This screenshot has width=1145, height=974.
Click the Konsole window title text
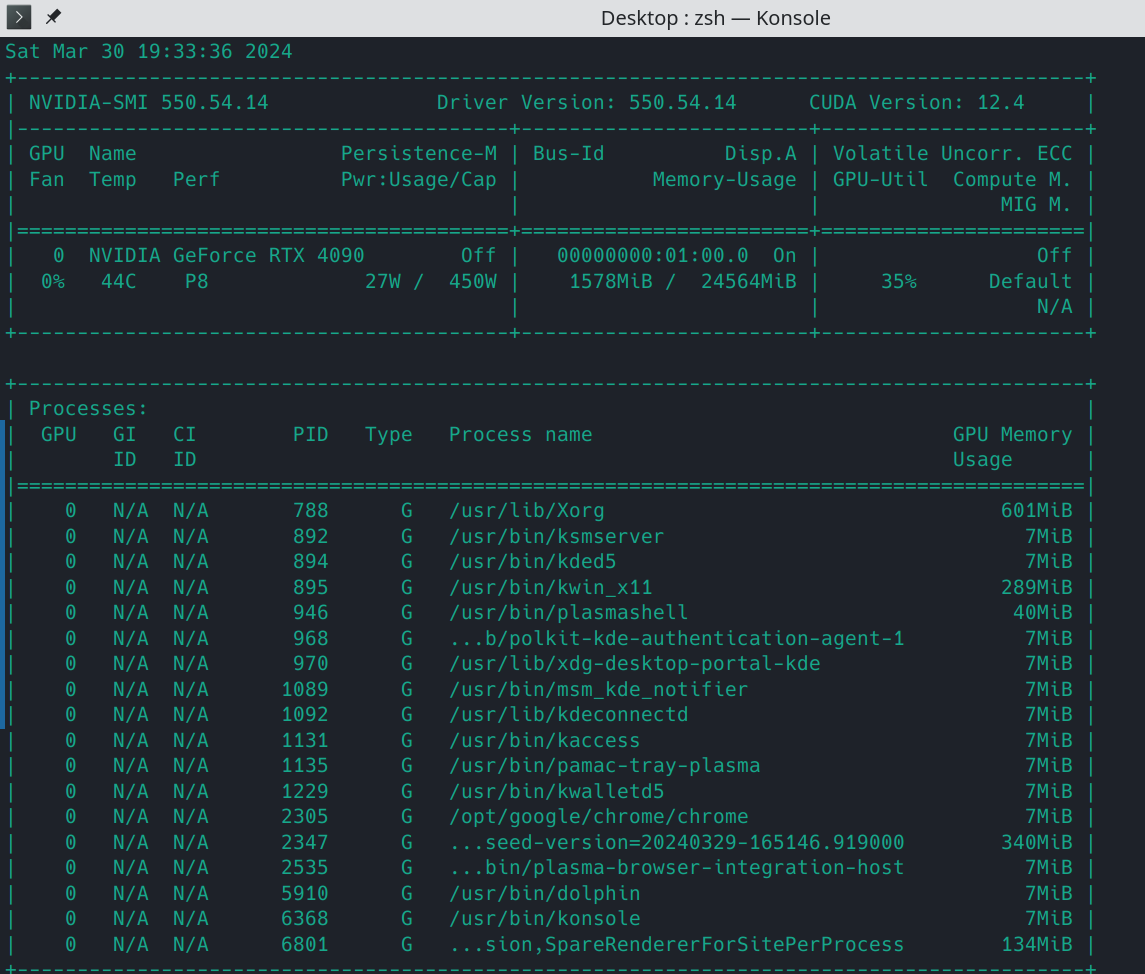coord(715,18)
